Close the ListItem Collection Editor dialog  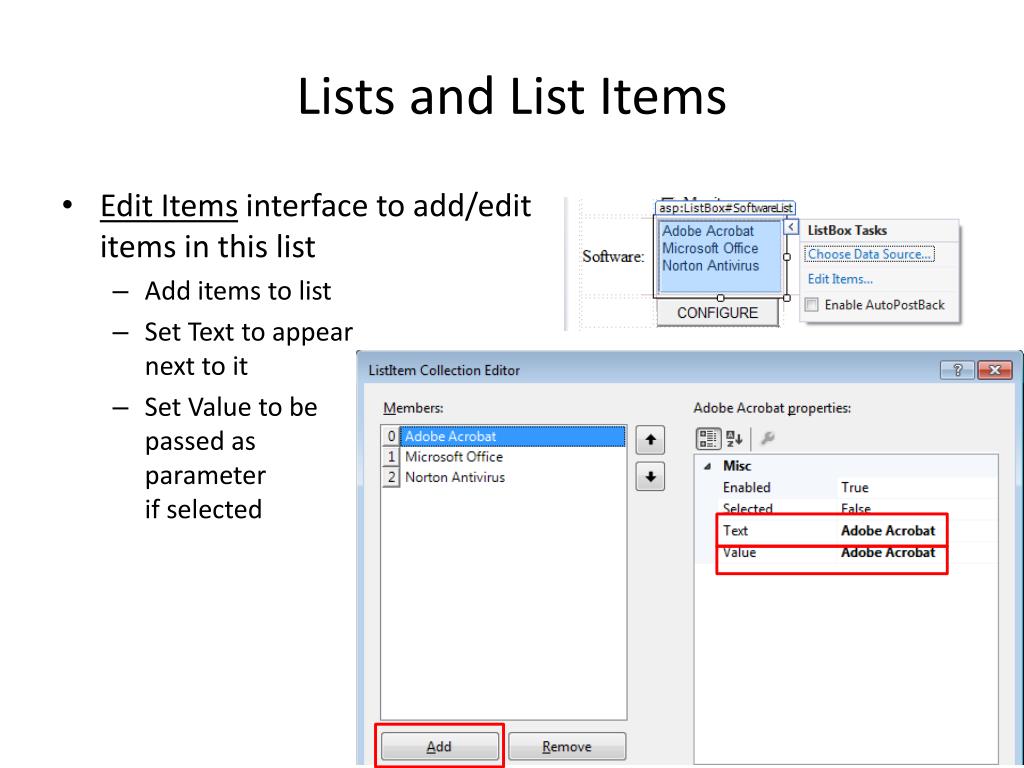[x=995, y=370]
